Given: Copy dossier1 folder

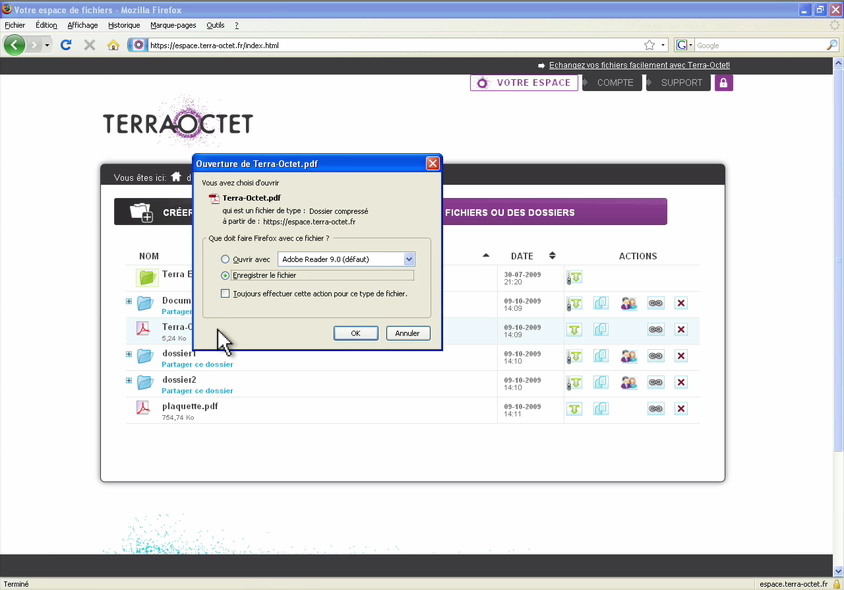Looking at the screenshot, I should click(x=601, y=356).
